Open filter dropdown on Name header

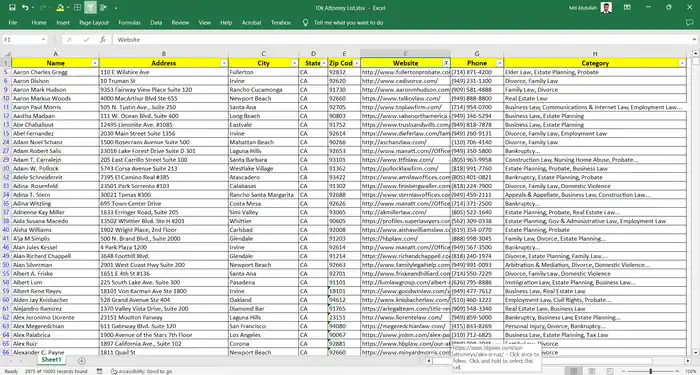(x=95, y=63)
